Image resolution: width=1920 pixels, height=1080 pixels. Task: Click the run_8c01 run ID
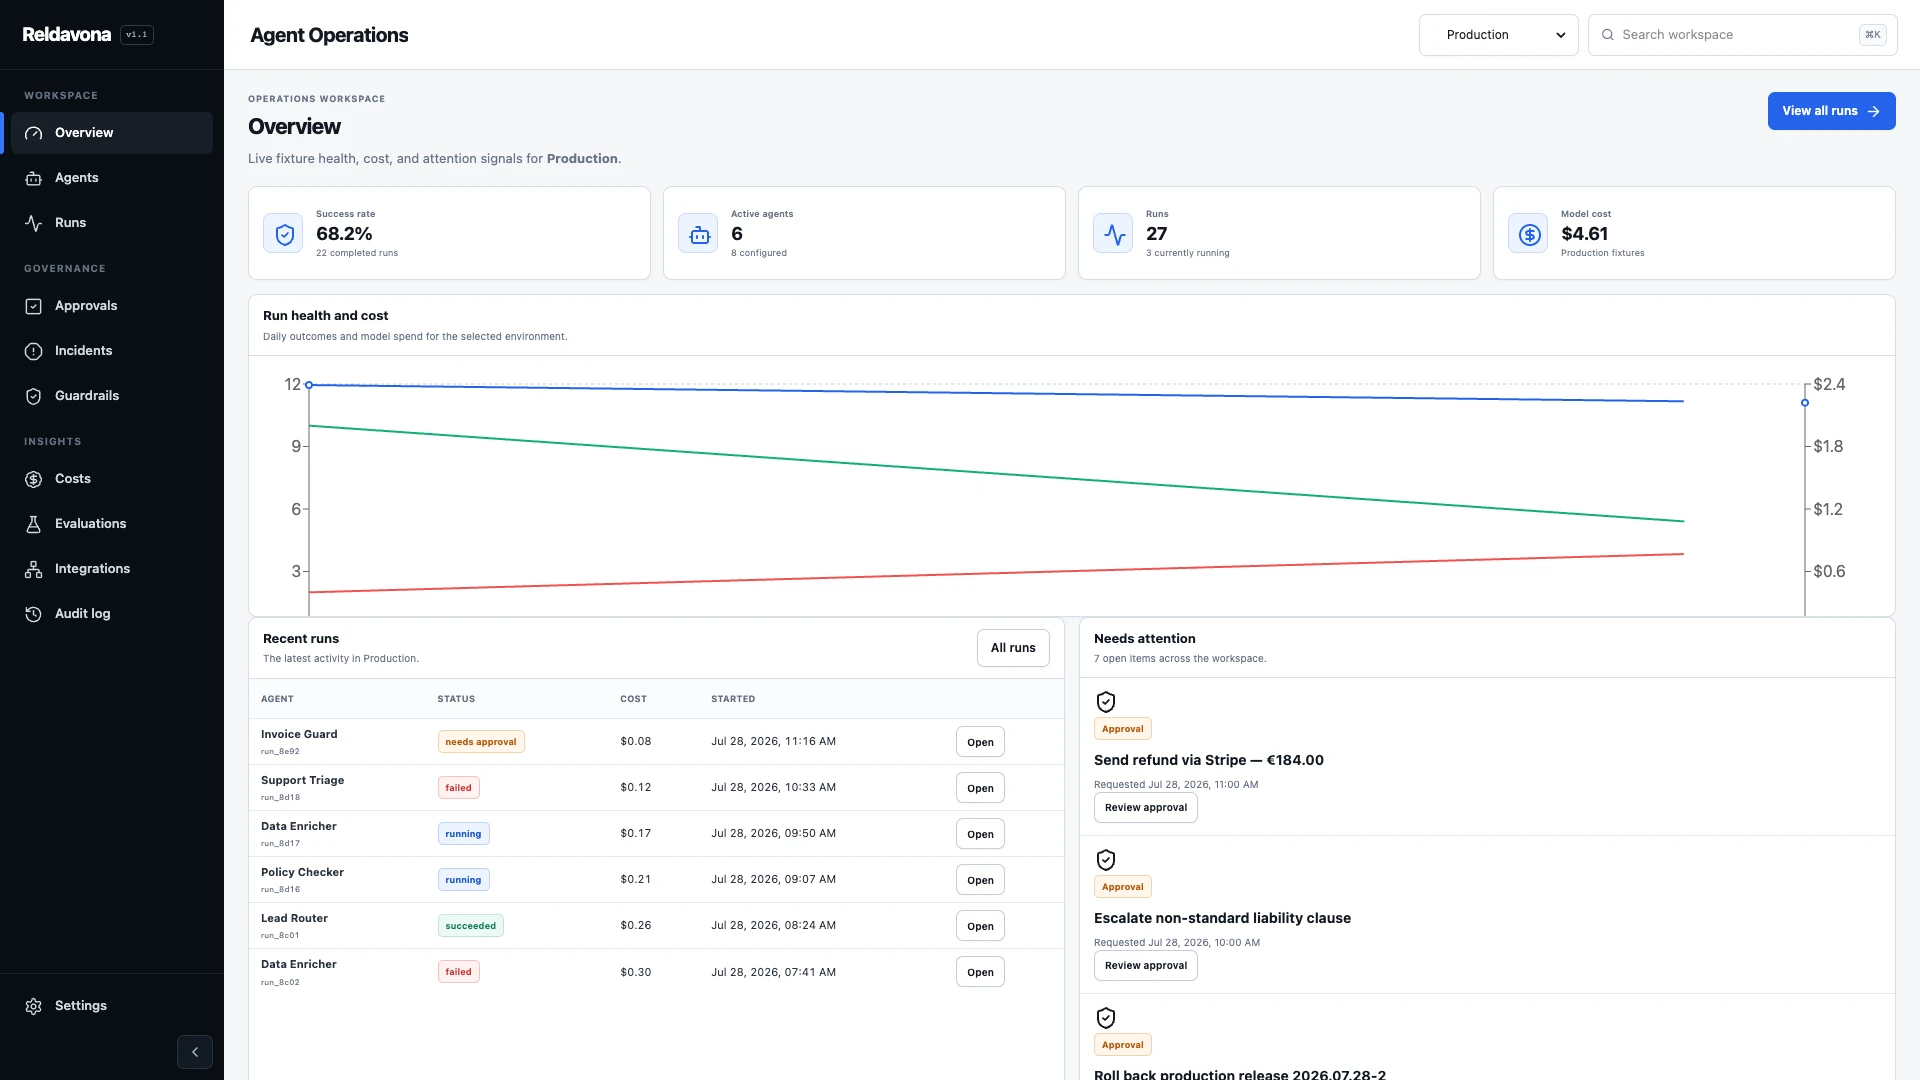pos(280,936)
